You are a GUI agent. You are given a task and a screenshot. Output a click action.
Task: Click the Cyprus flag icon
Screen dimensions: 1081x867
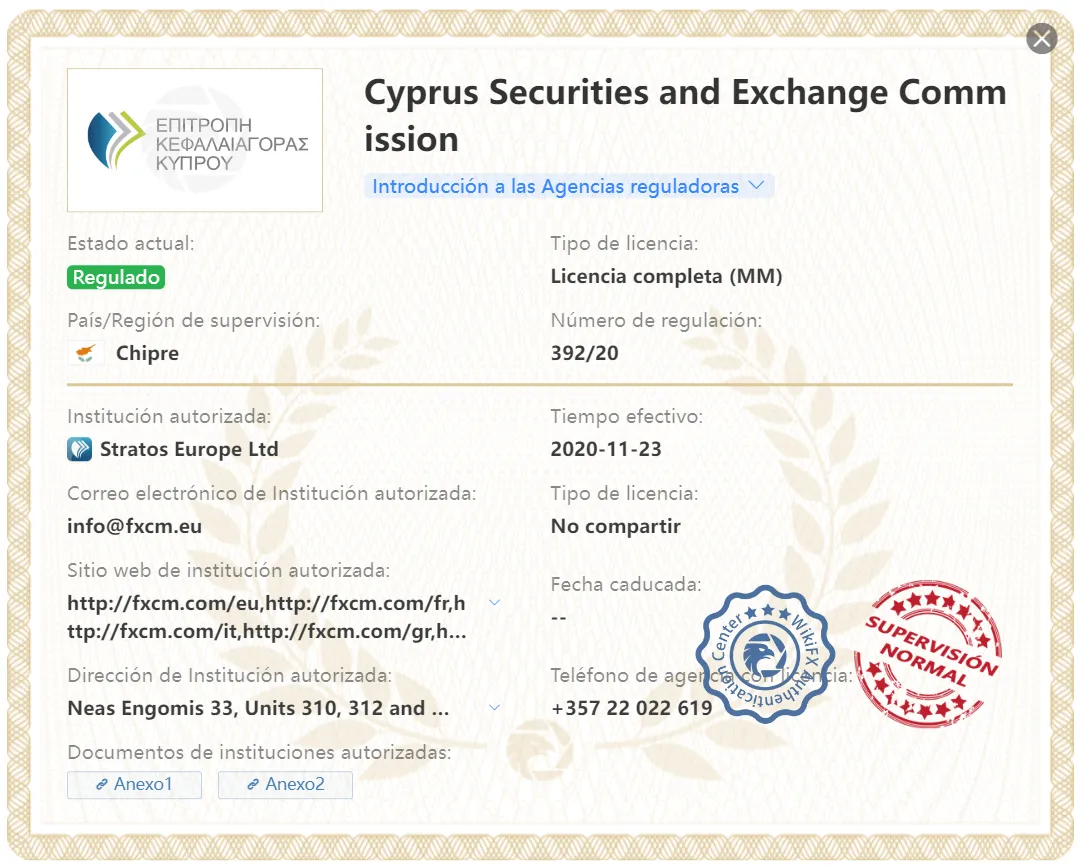point(85,353)
